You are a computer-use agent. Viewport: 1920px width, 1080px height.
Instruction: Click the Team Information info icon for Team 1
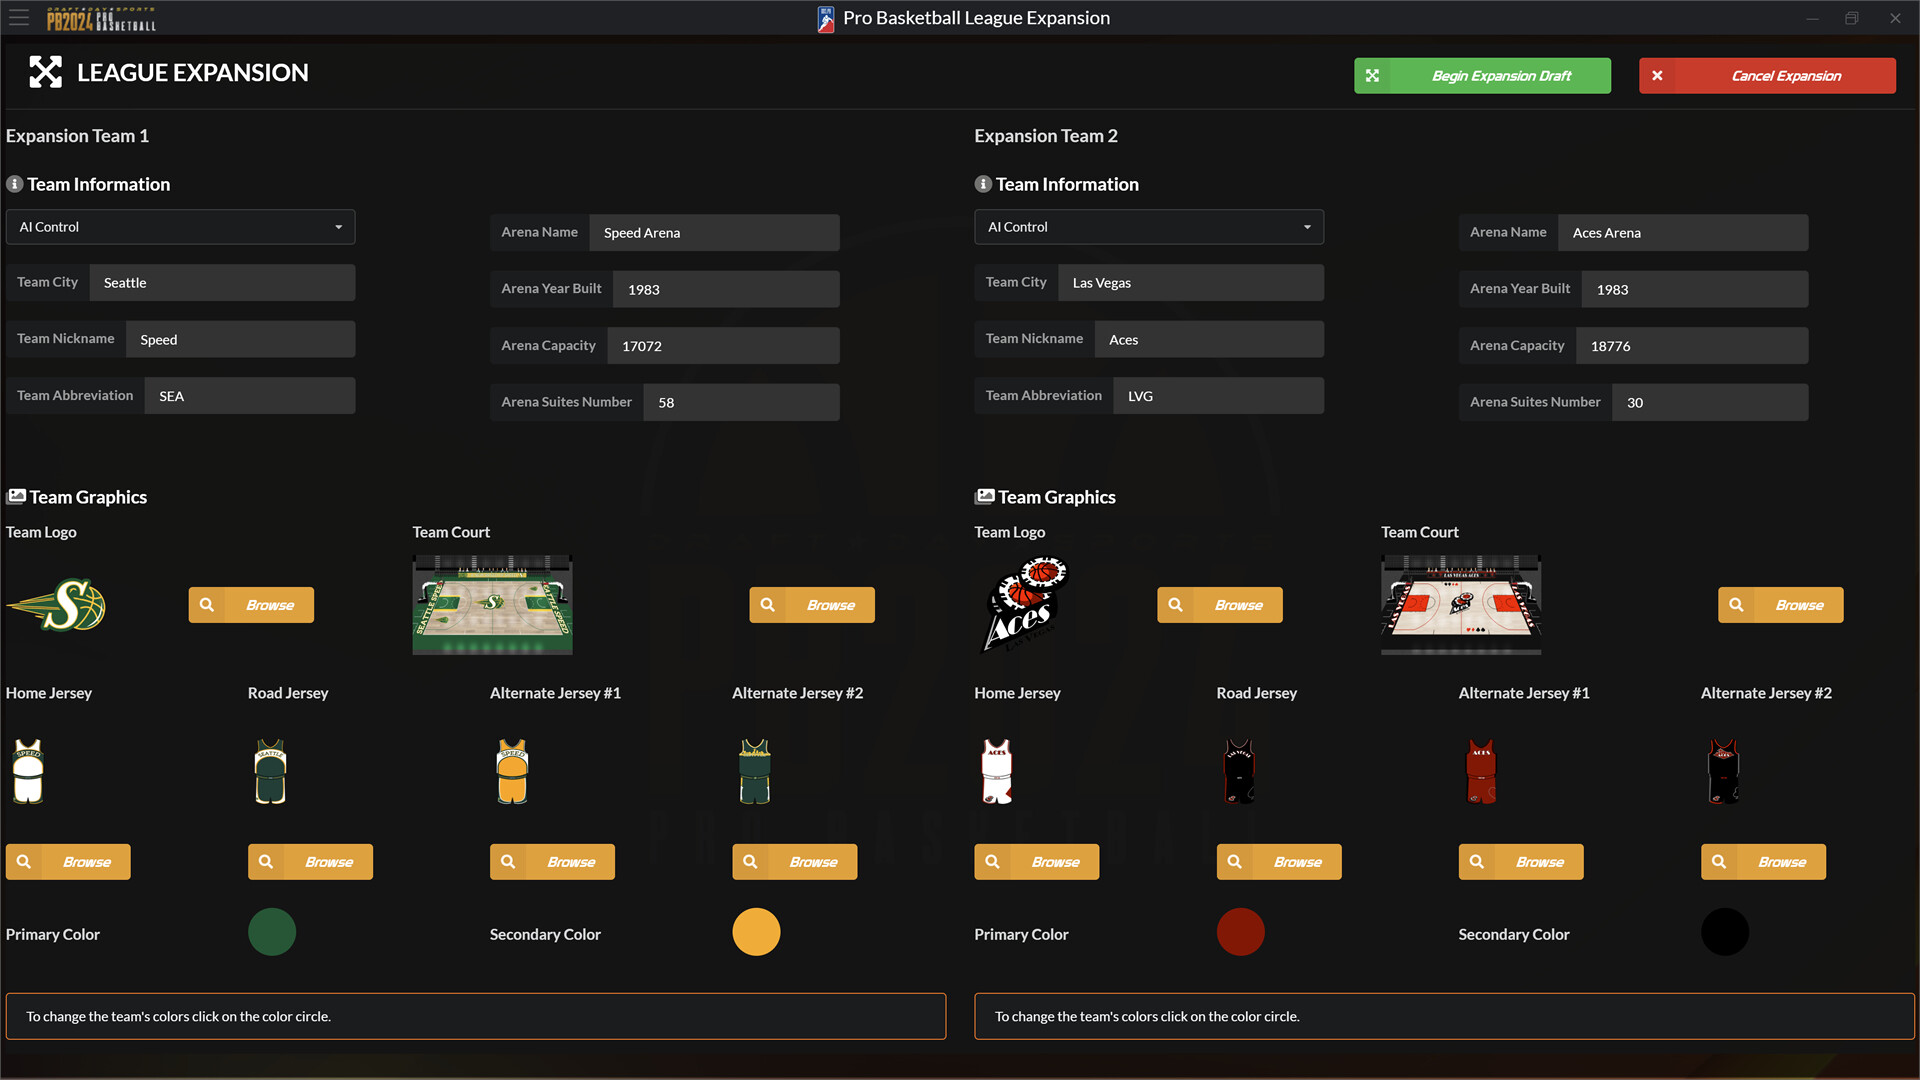pos(14,184)
